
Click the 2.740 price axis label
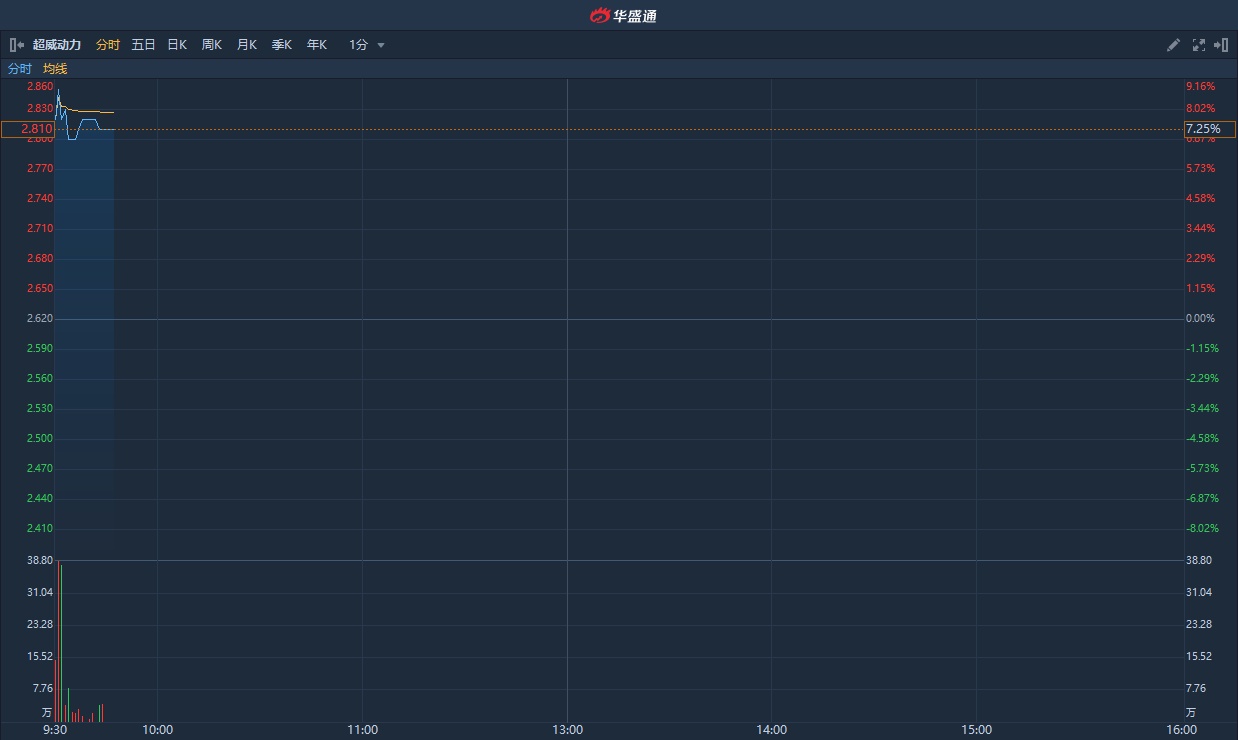[40, 198]
